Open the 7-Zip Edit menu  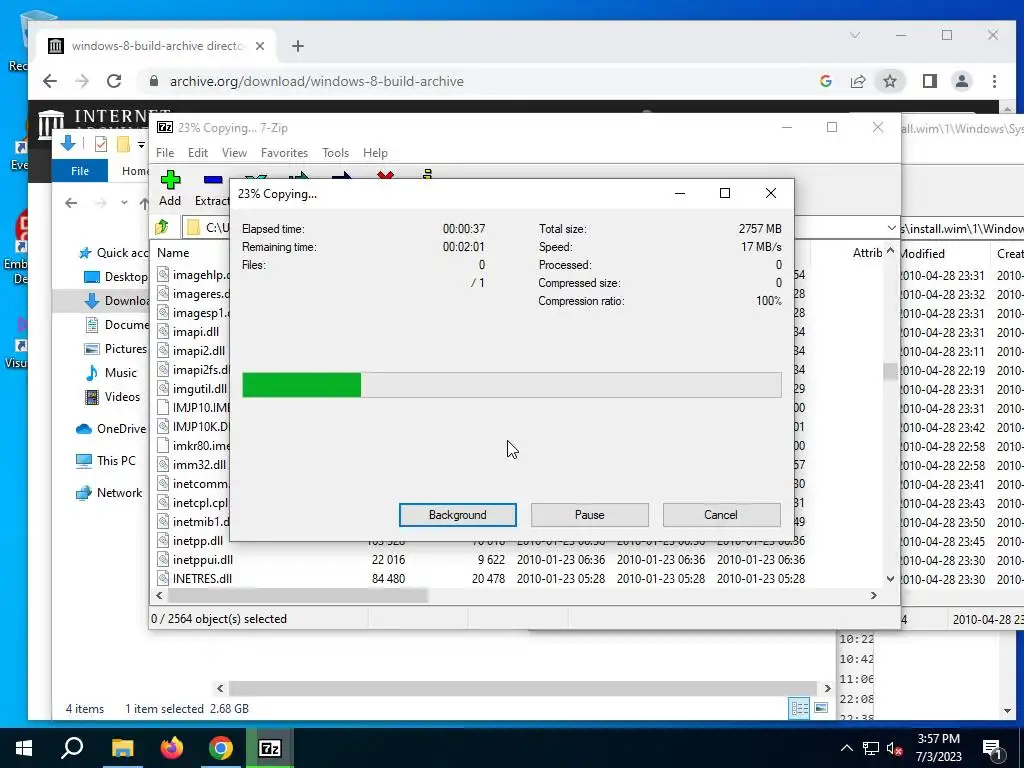tap(198, 153)
